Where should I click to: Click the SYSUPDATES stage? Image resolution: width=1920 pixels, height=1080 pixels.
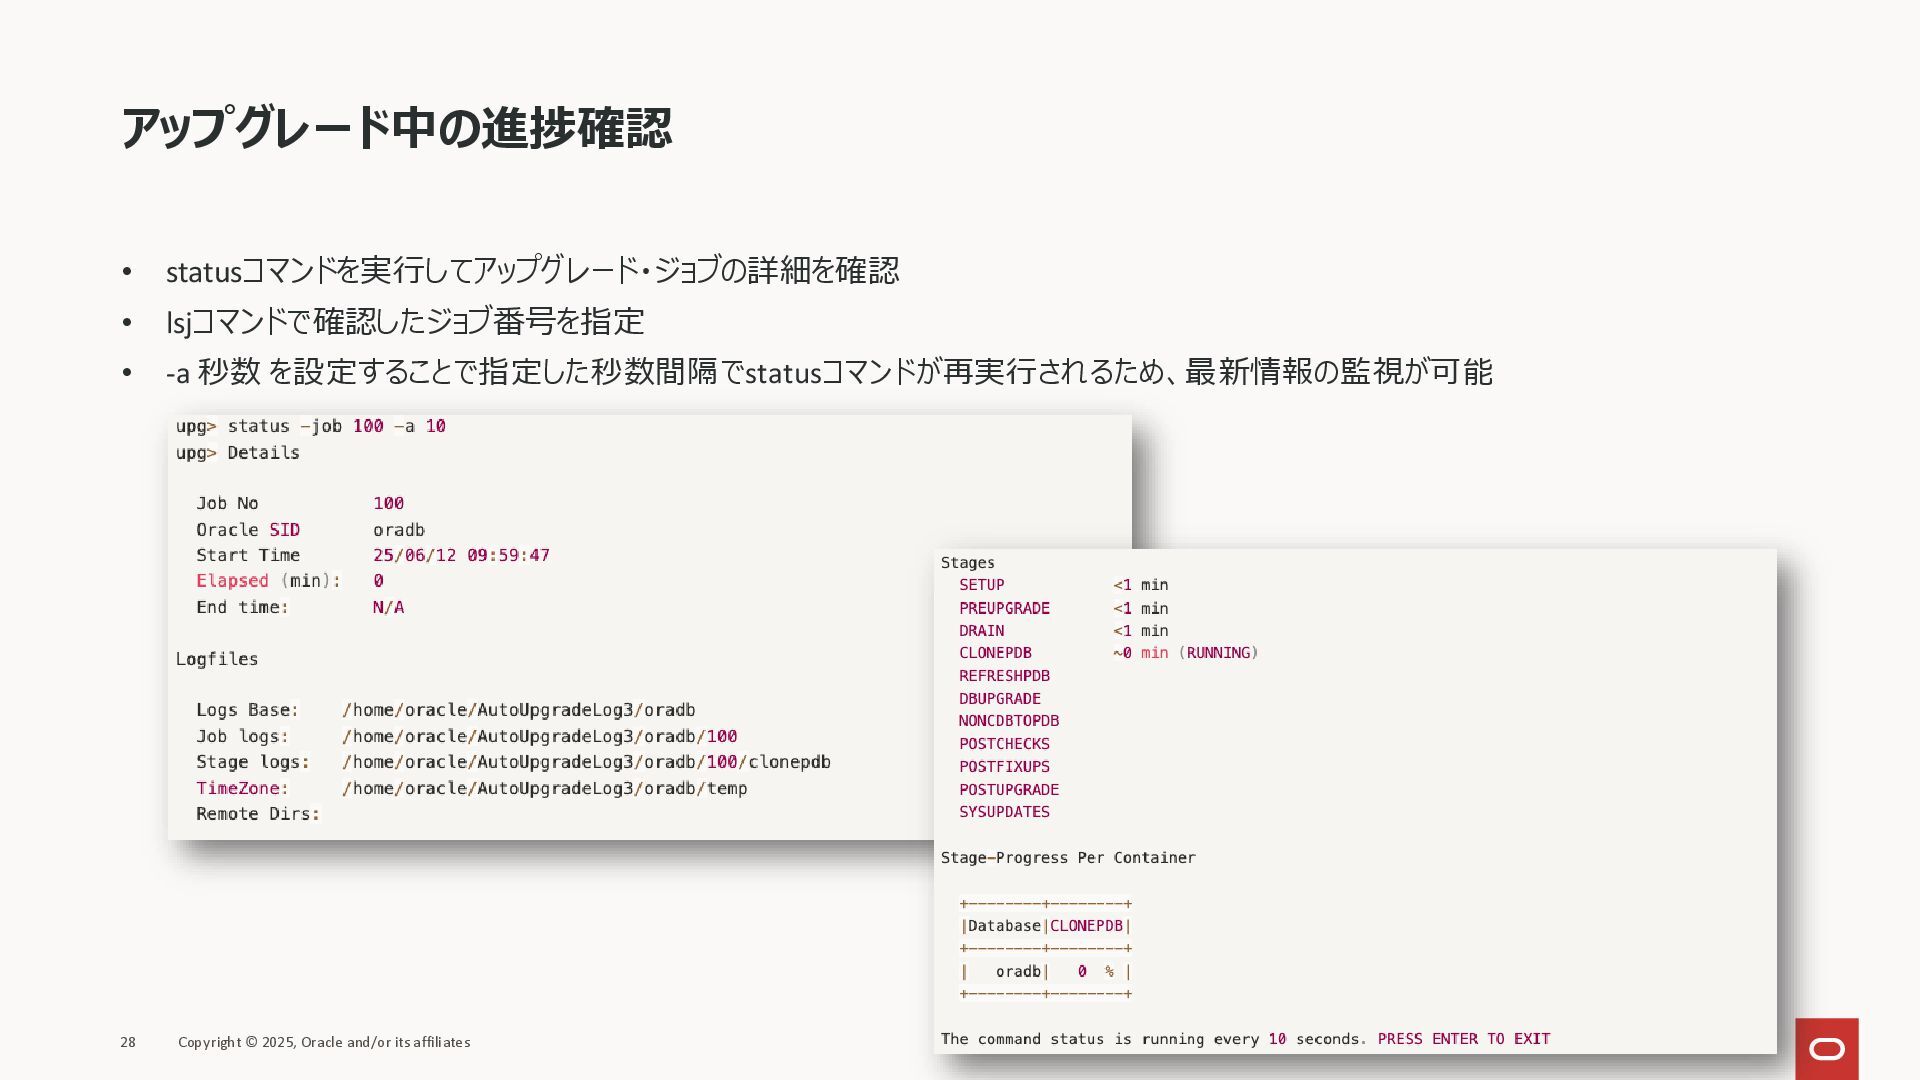(1004, 812)
